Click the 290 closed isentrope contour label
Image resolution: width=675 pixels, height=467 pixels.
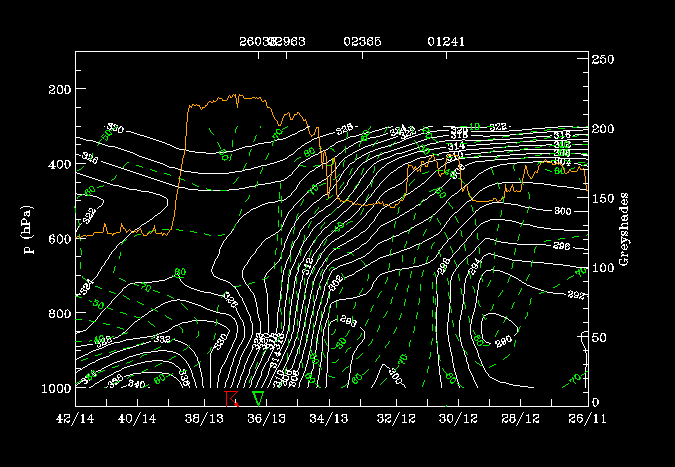click(x=503, y=341)
